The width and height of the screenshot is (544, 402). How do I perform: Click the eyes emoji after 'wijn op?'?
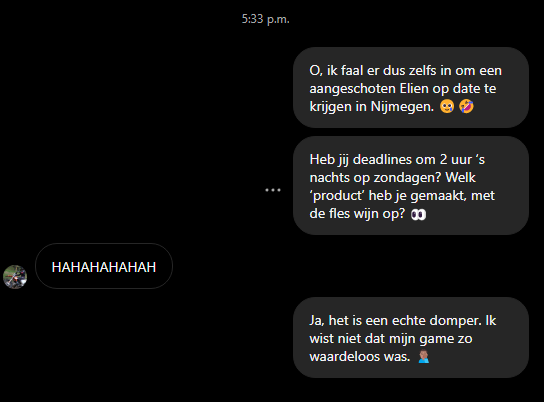(x=418, y=215)
